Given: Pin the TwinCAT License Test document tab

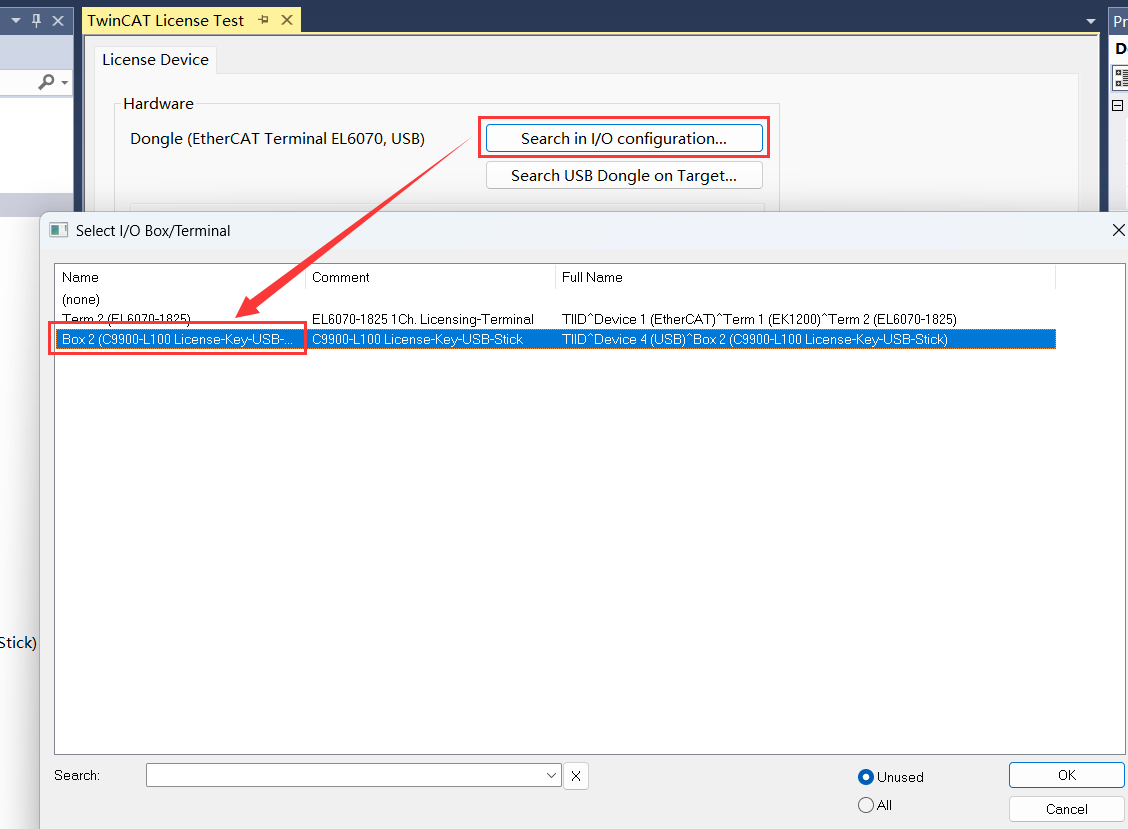Looking at the screenshot, I should click(x=263, y=20).
